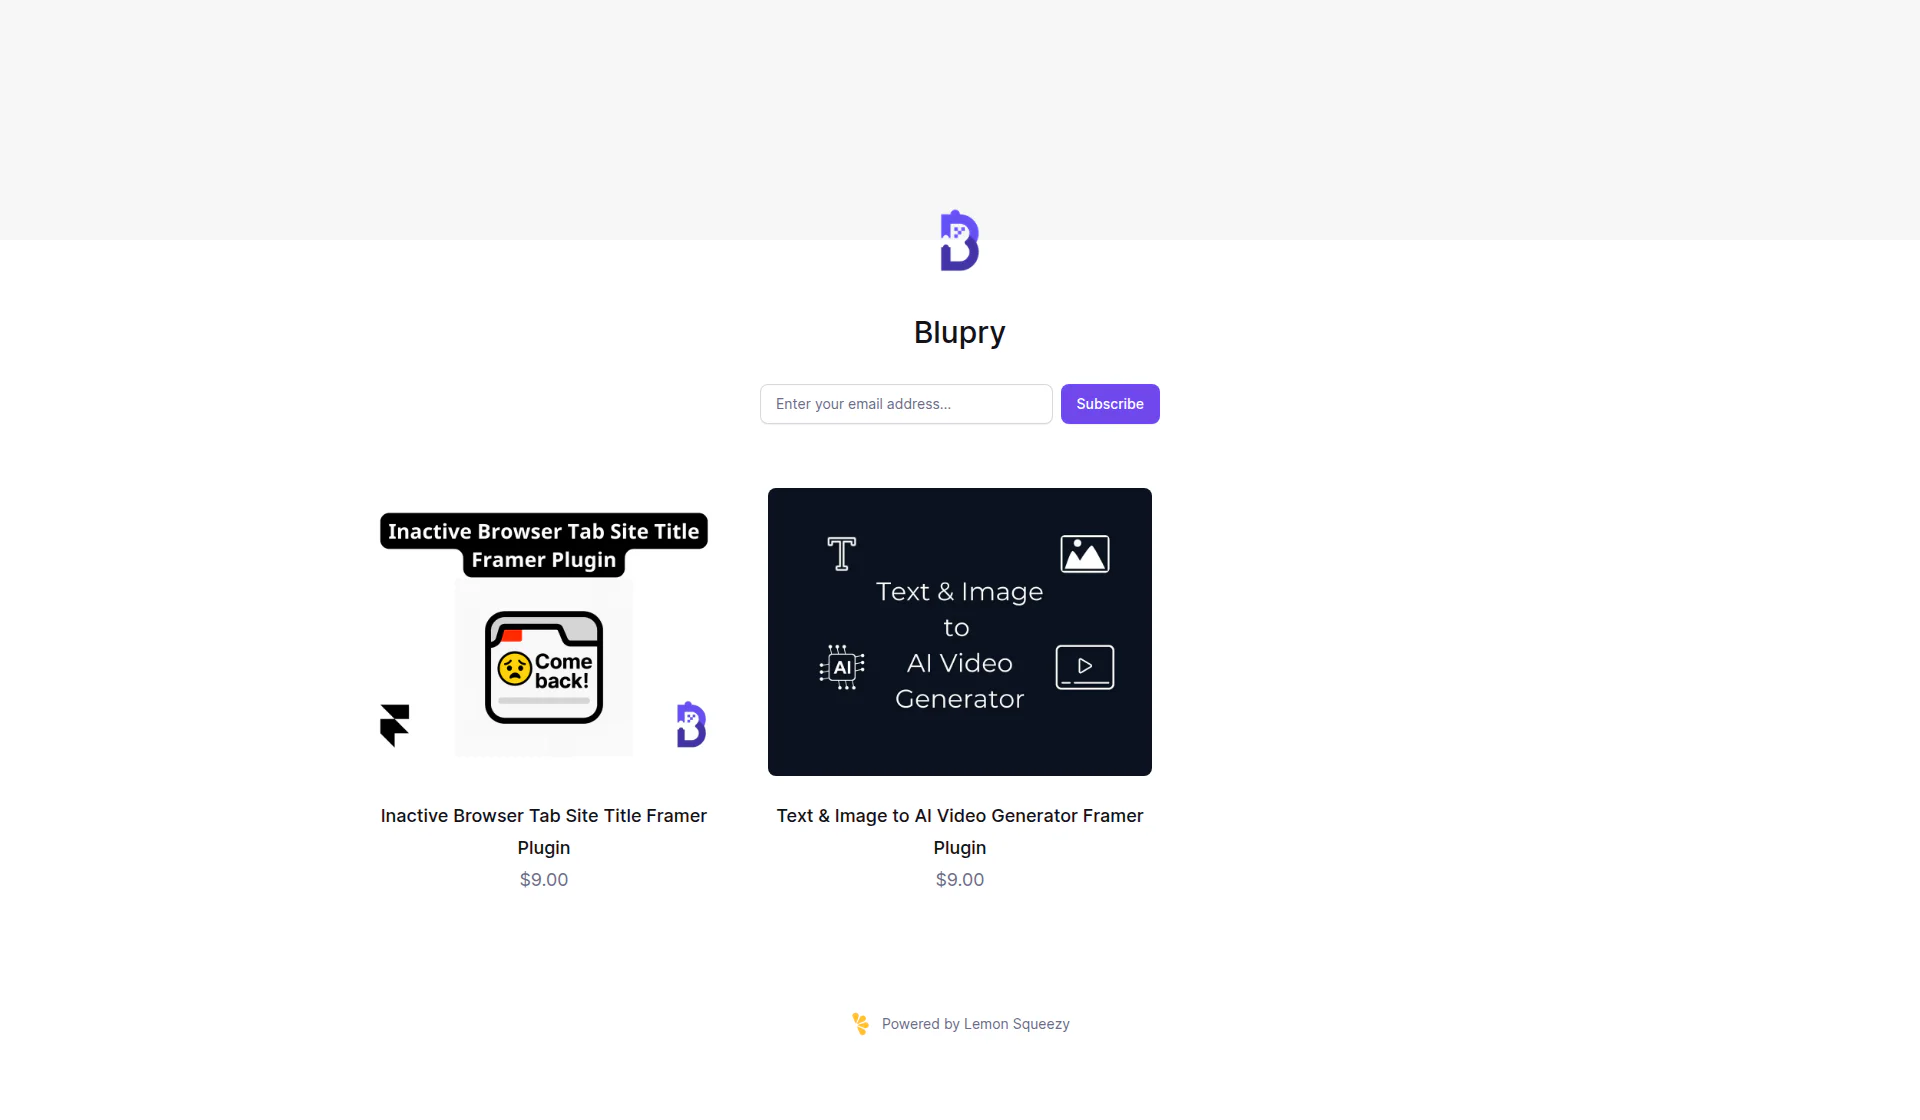Screen dimensions: 1920x1120
Task: Click the $9.00 price under Inactive Browser Tab plugin
Action: point(544,880)
